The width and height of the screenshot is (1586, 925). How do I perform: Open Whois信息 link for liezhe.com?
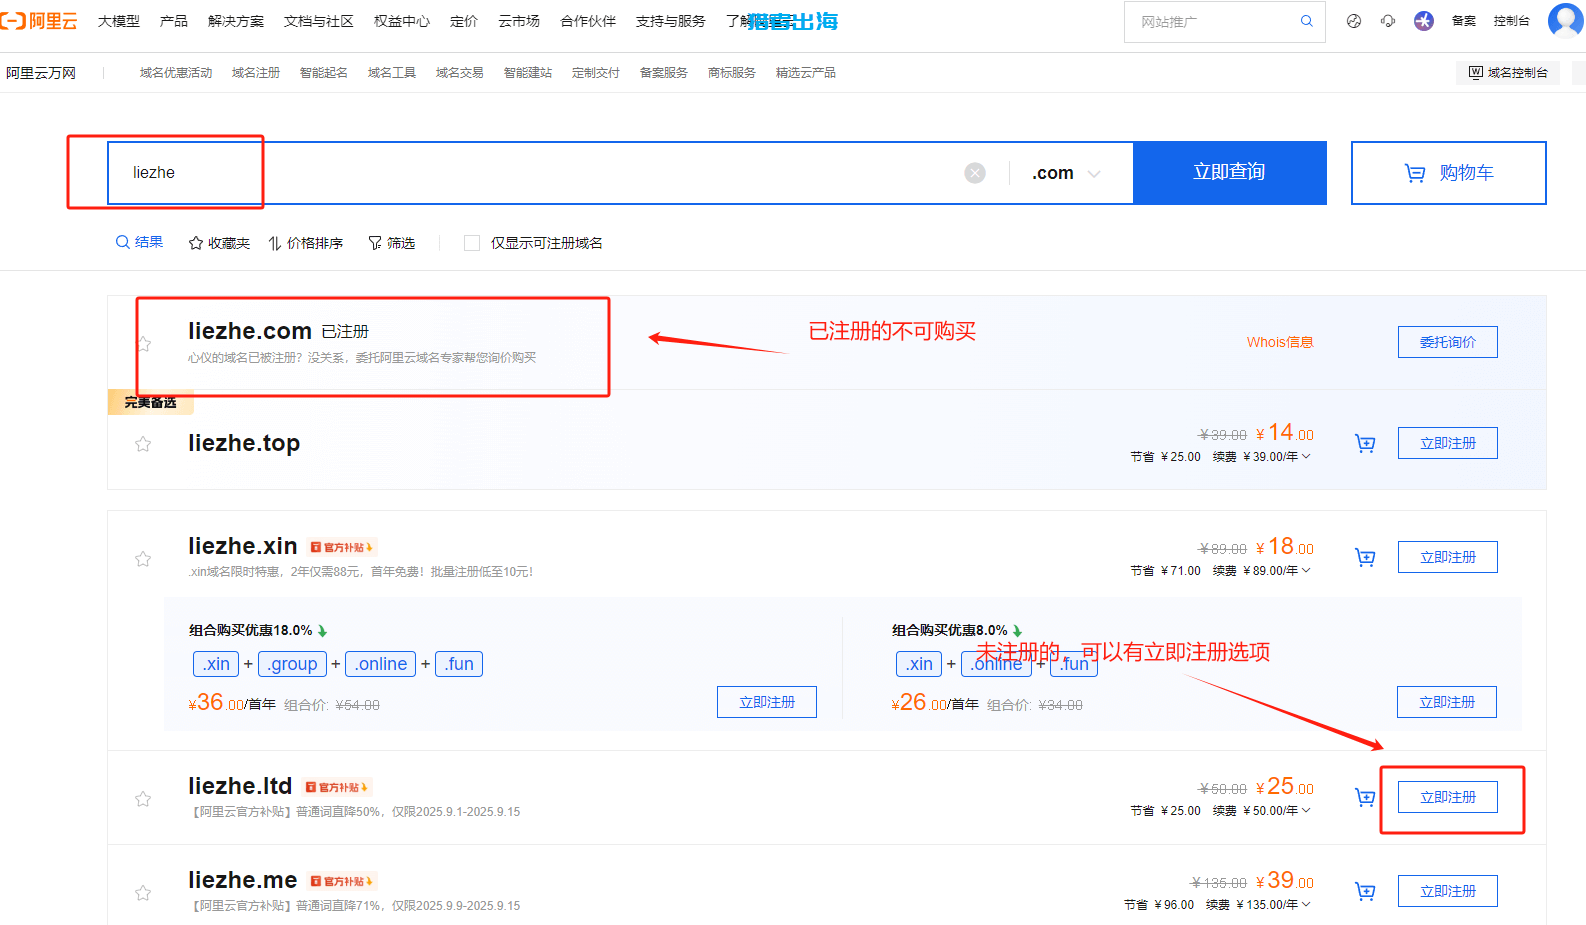(1280, 342)
